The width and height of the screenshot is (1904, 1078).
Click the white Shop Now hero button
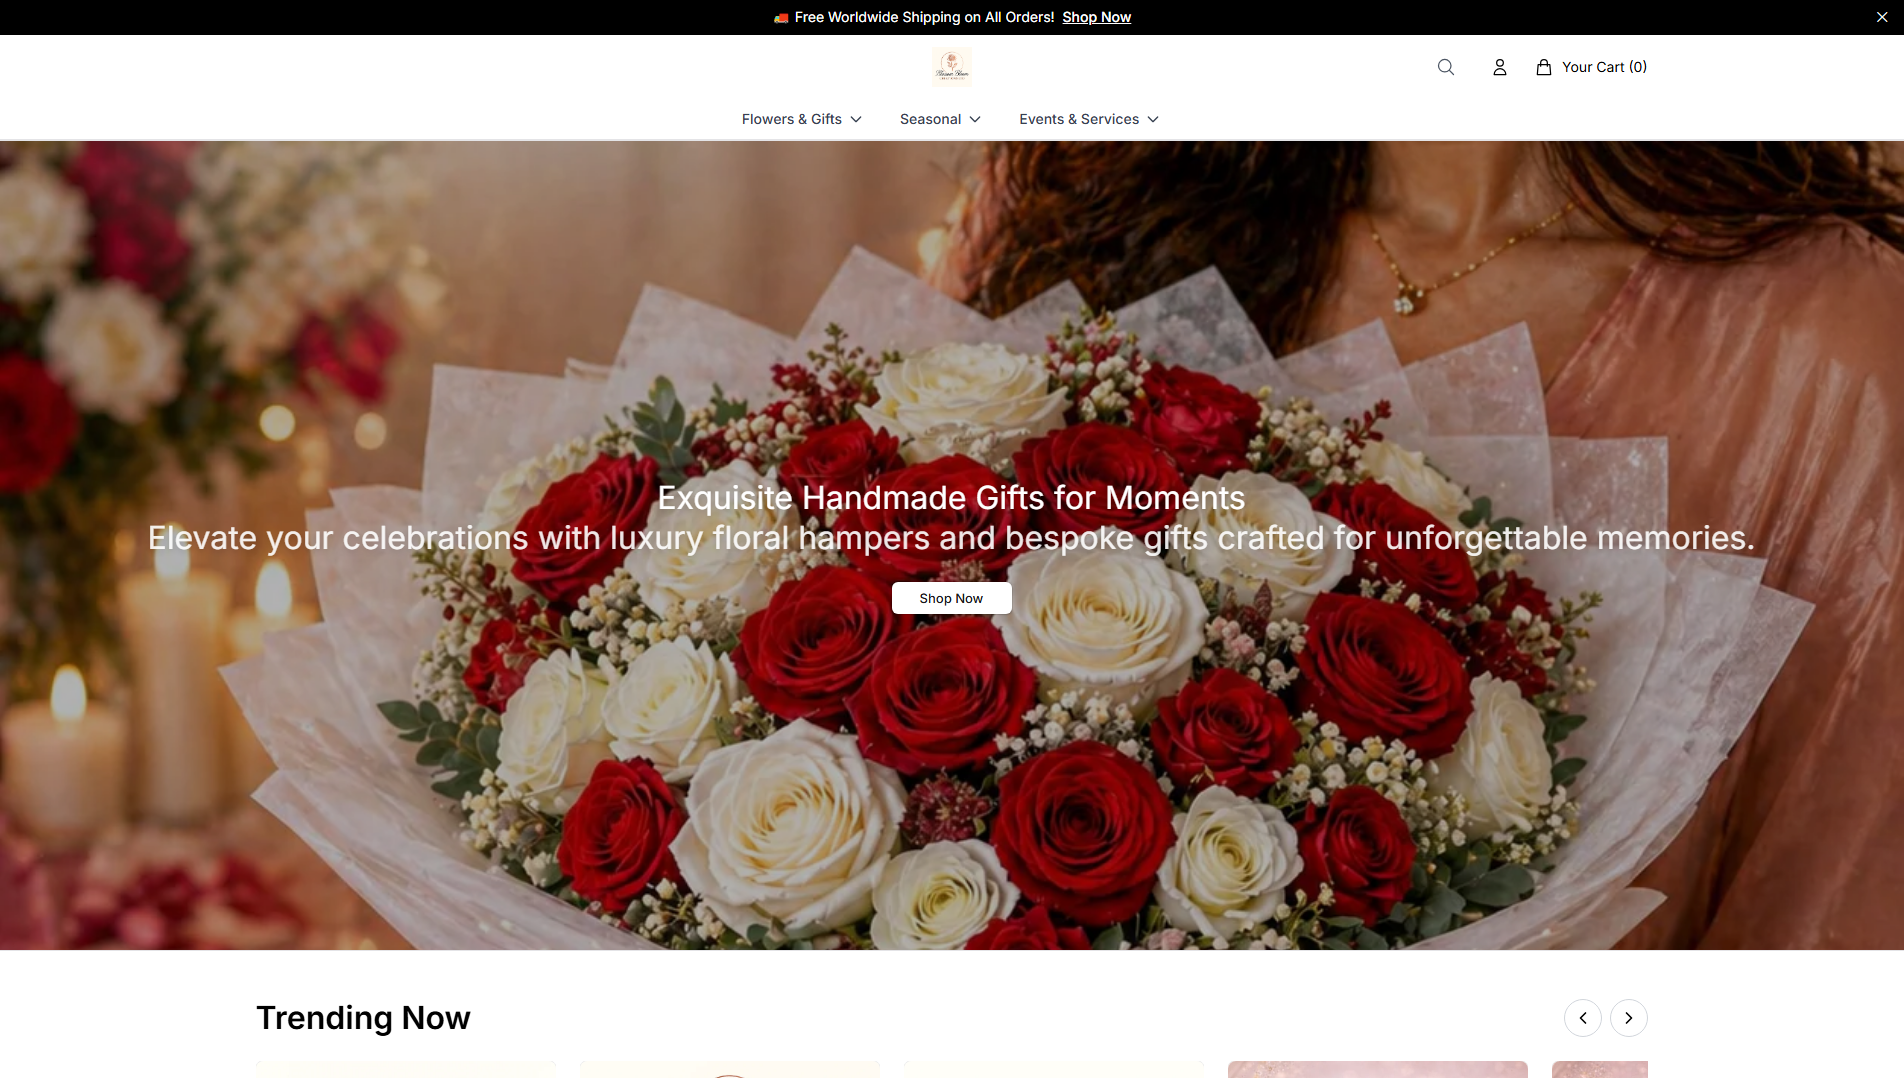click(x=952, y=598)
